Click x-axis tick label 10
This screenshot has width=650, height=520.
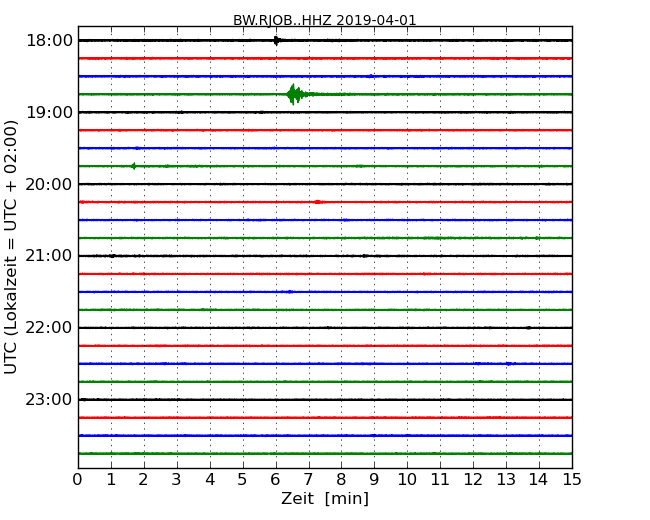coord(407,479)
